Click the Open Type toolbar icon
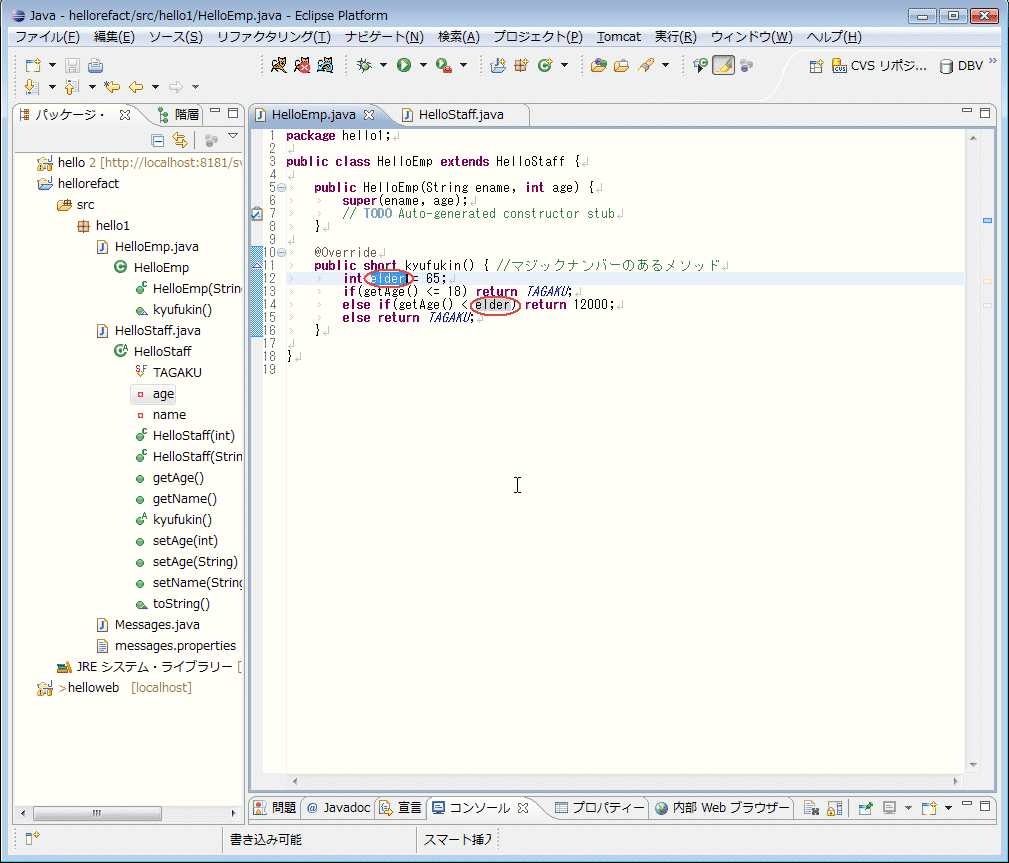The height and width of the screenshot is (863, 1009). pos(598,65)
